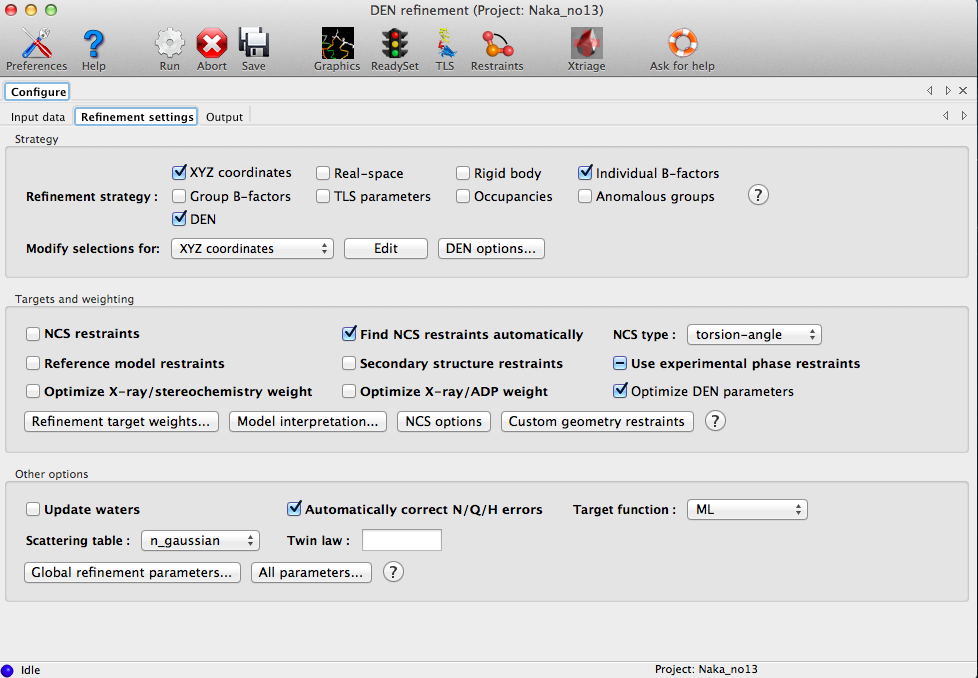Open Refinement target weights settings
The width and height of the screenshot is (978, 678).
(121, 422)
